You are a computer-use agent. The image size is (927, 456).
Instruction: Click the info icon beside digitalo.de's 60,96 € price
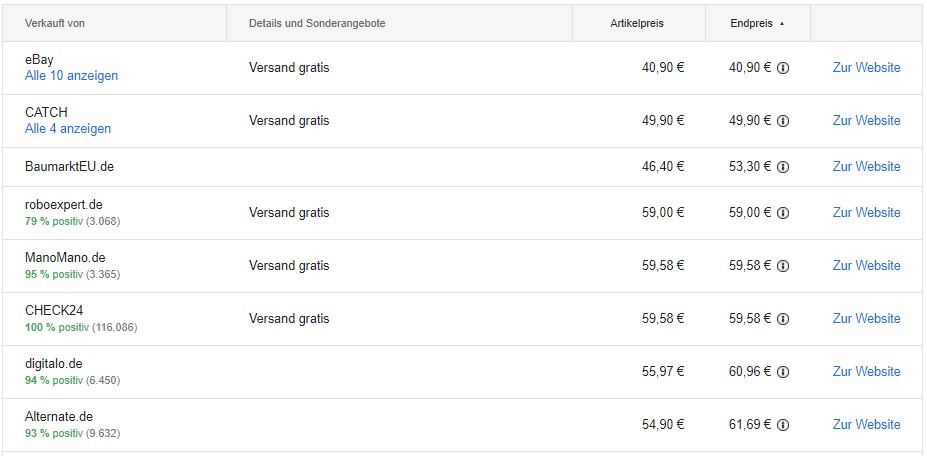click(783, 372)
